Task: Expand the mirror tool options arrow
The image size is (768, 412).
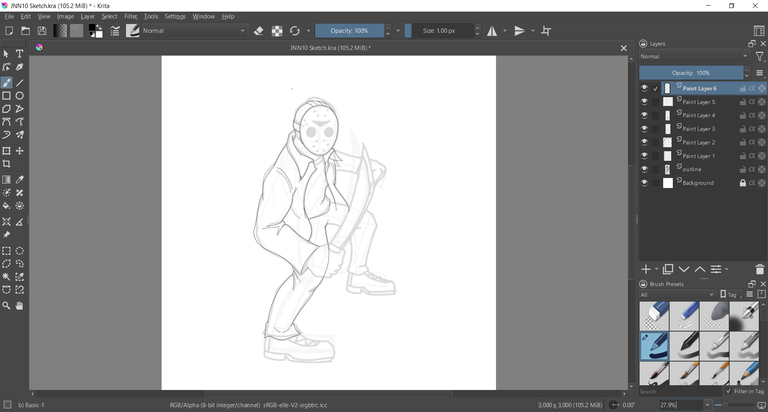Action: click(505, 31)
